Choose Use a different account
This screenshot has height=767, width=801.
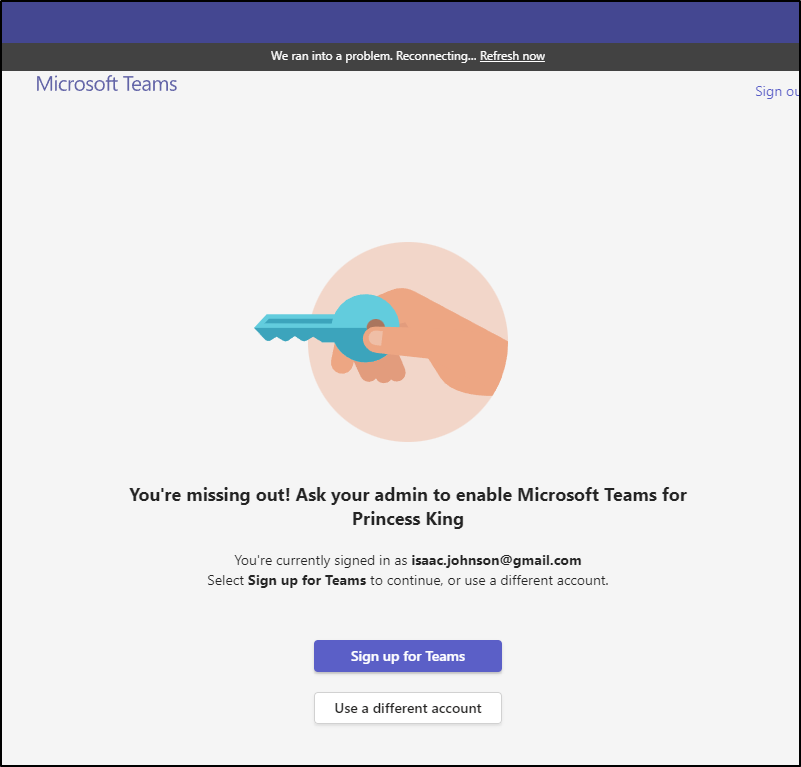(x=408, y=708)
